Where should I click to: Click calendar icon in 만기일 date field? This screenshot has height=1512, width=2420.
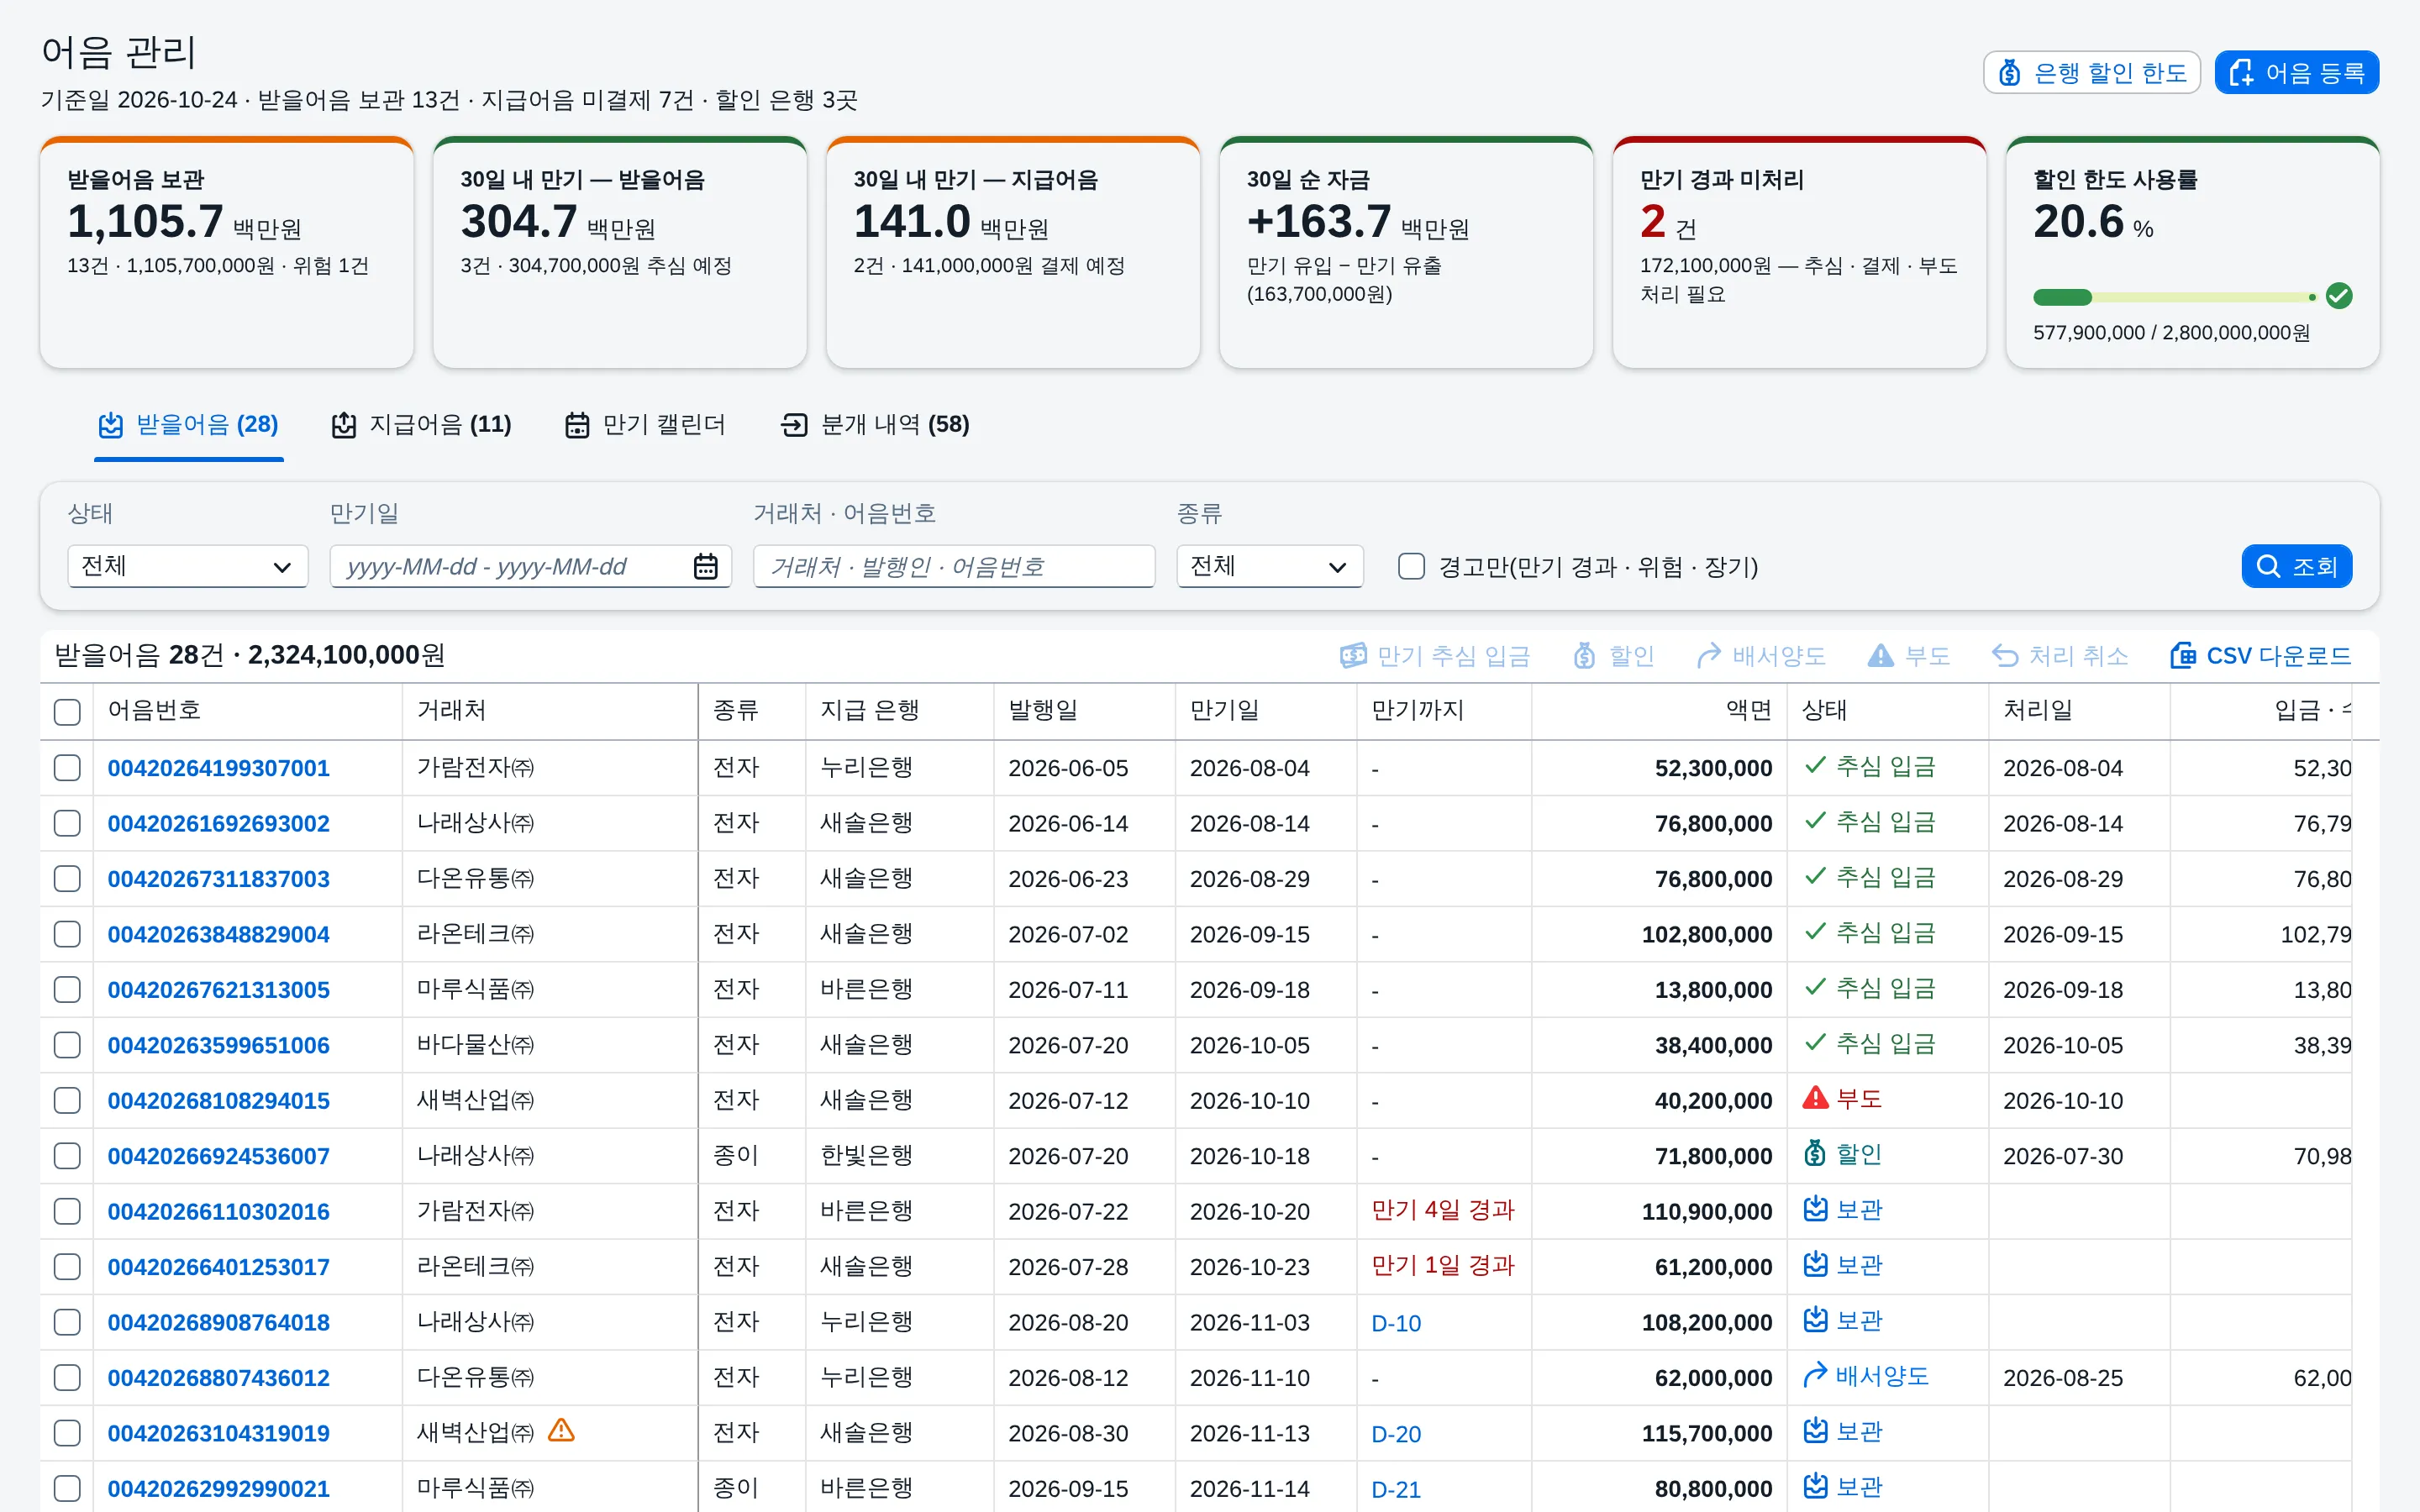point(706,566)
